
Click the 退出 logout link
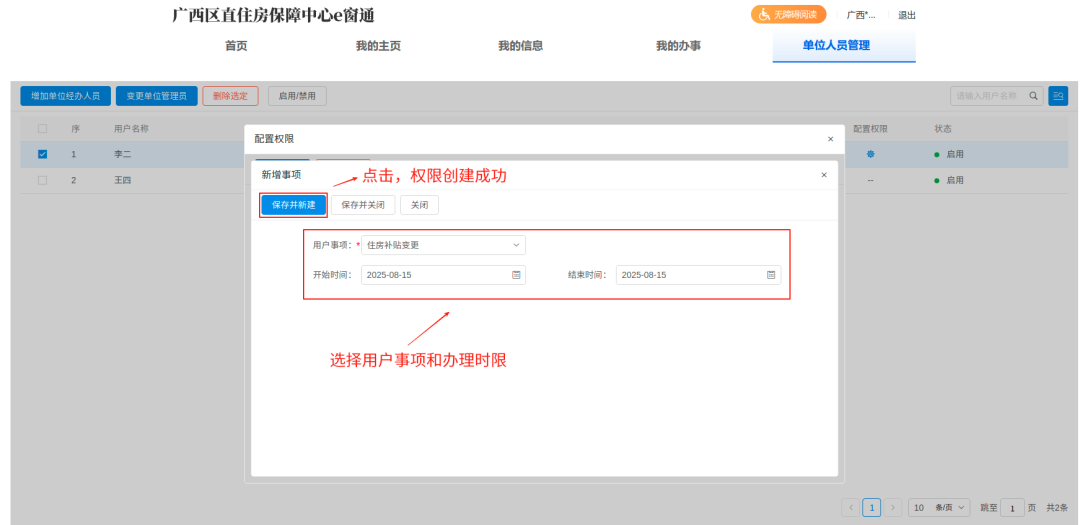[x=907, y=15]
